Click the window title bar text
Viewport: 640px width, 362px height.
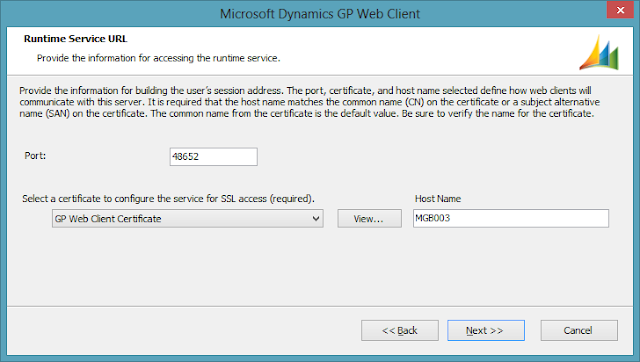[320, 14]
